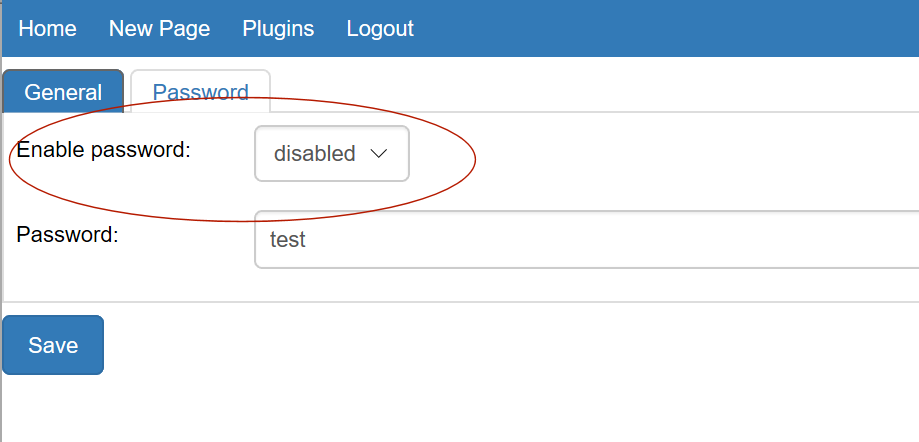Place cursor after 'test' in password box
Screen dimensions: 919x442
[307, 240]
